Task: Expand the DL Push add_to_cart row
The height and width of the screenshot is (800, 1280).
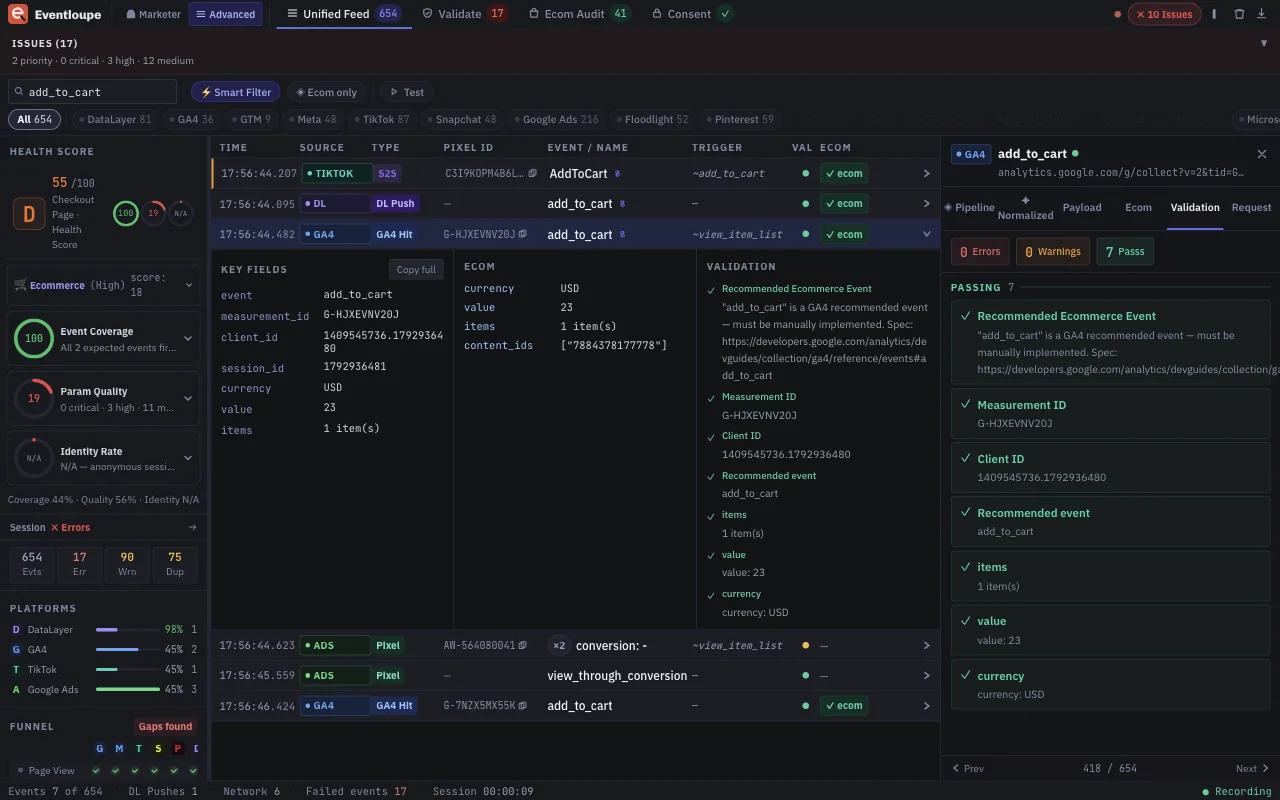Action: 927,204
